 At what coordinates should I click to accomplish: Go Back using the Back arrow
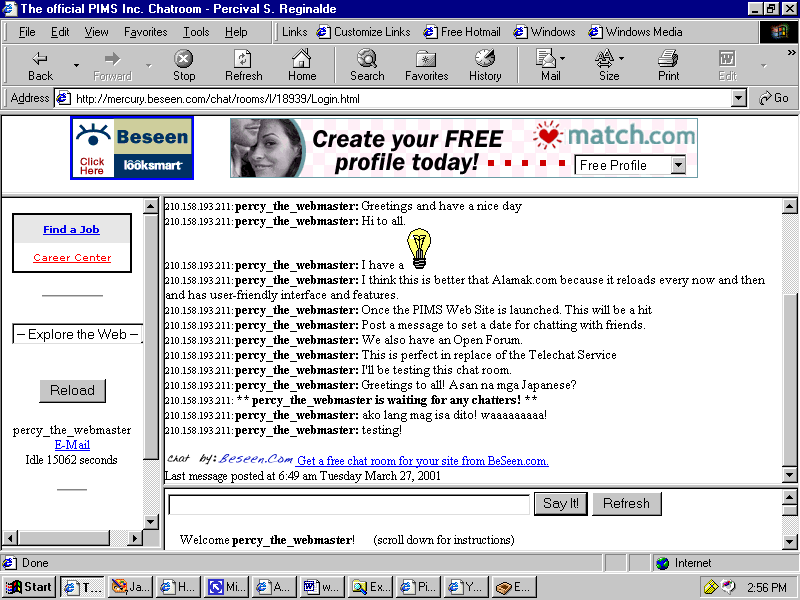click(x=40, y=66)
